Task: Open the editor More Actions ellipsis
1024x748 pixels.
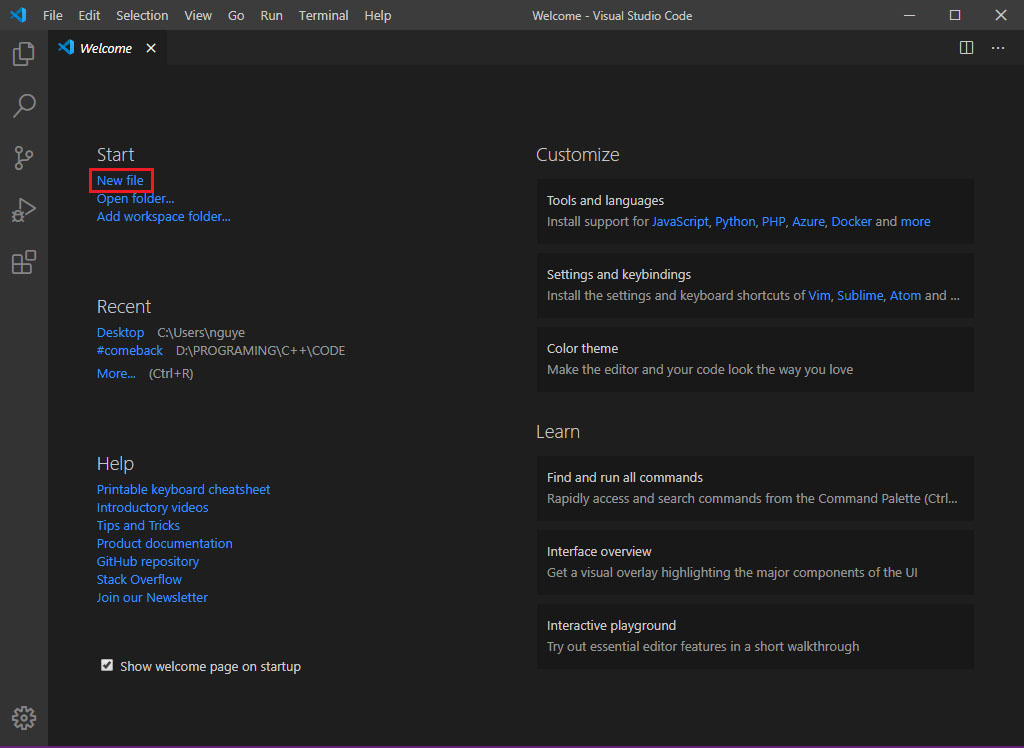Action: 998,48
